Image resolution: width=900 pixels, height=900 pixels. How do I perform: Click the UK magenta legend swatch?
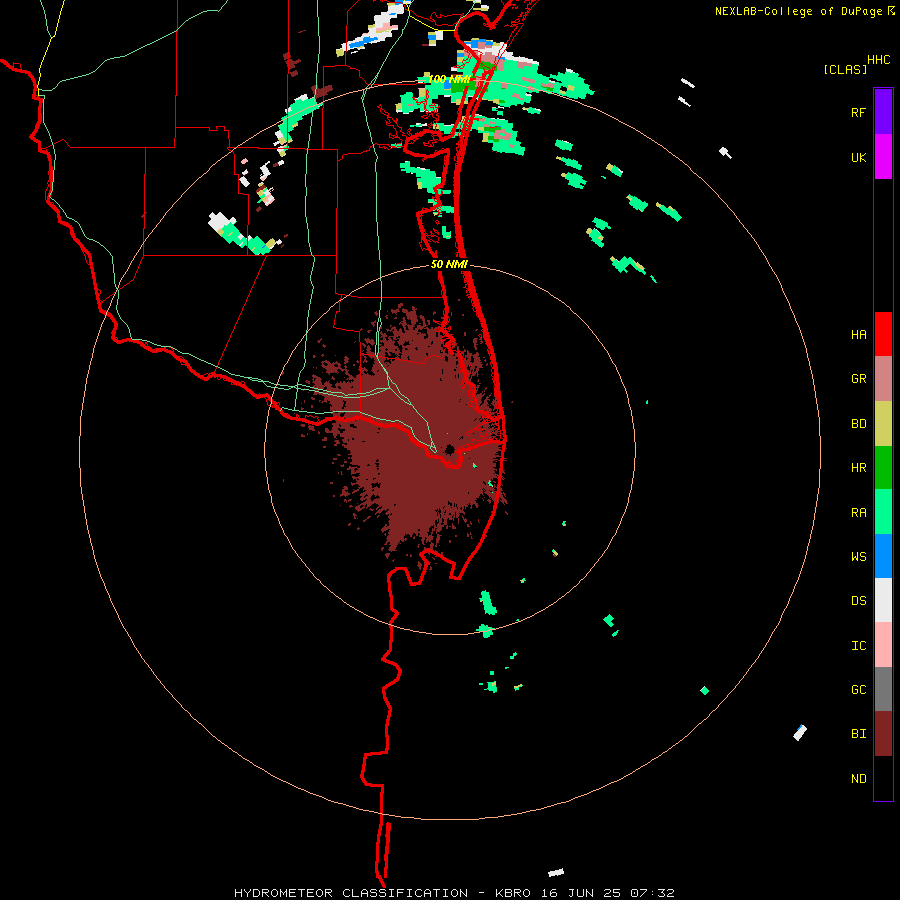point(883,157)
